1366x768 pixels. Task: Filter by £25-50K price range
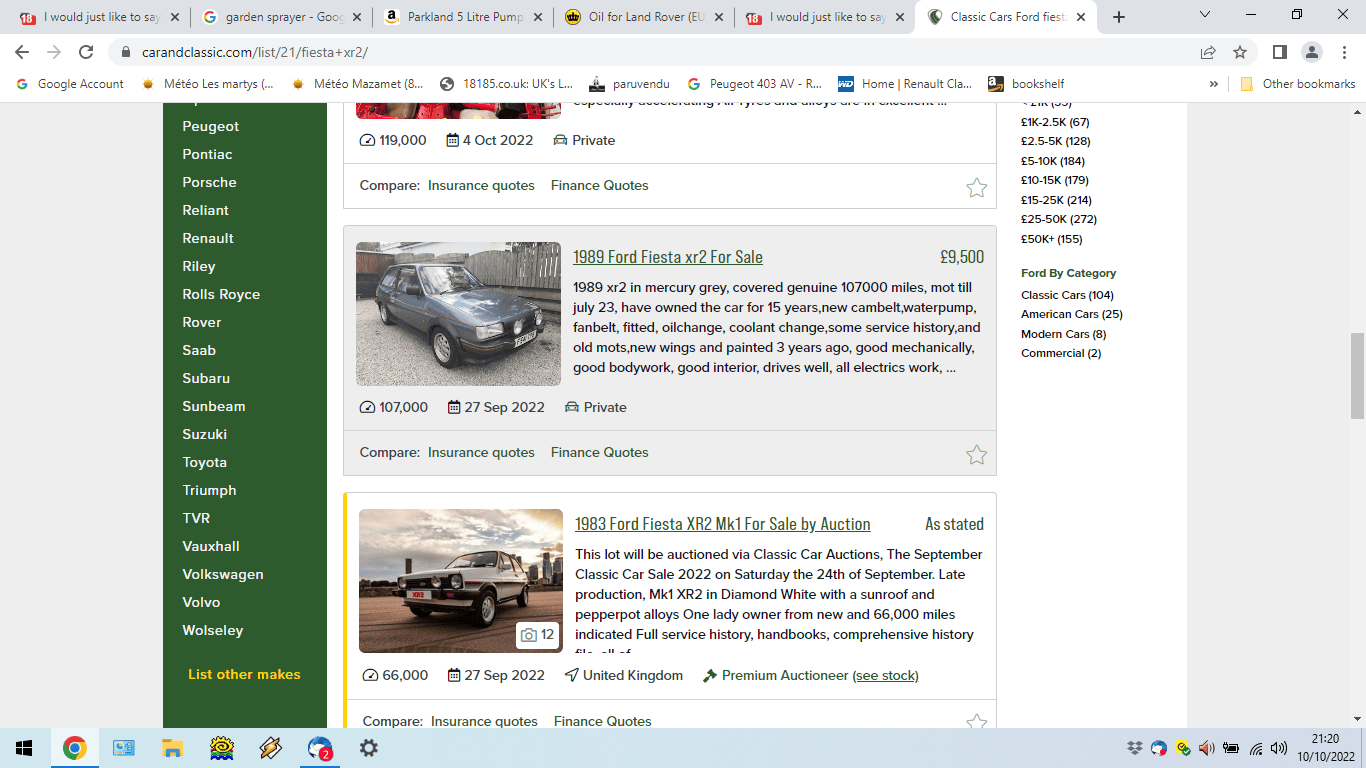click(x=1059, y=219)
